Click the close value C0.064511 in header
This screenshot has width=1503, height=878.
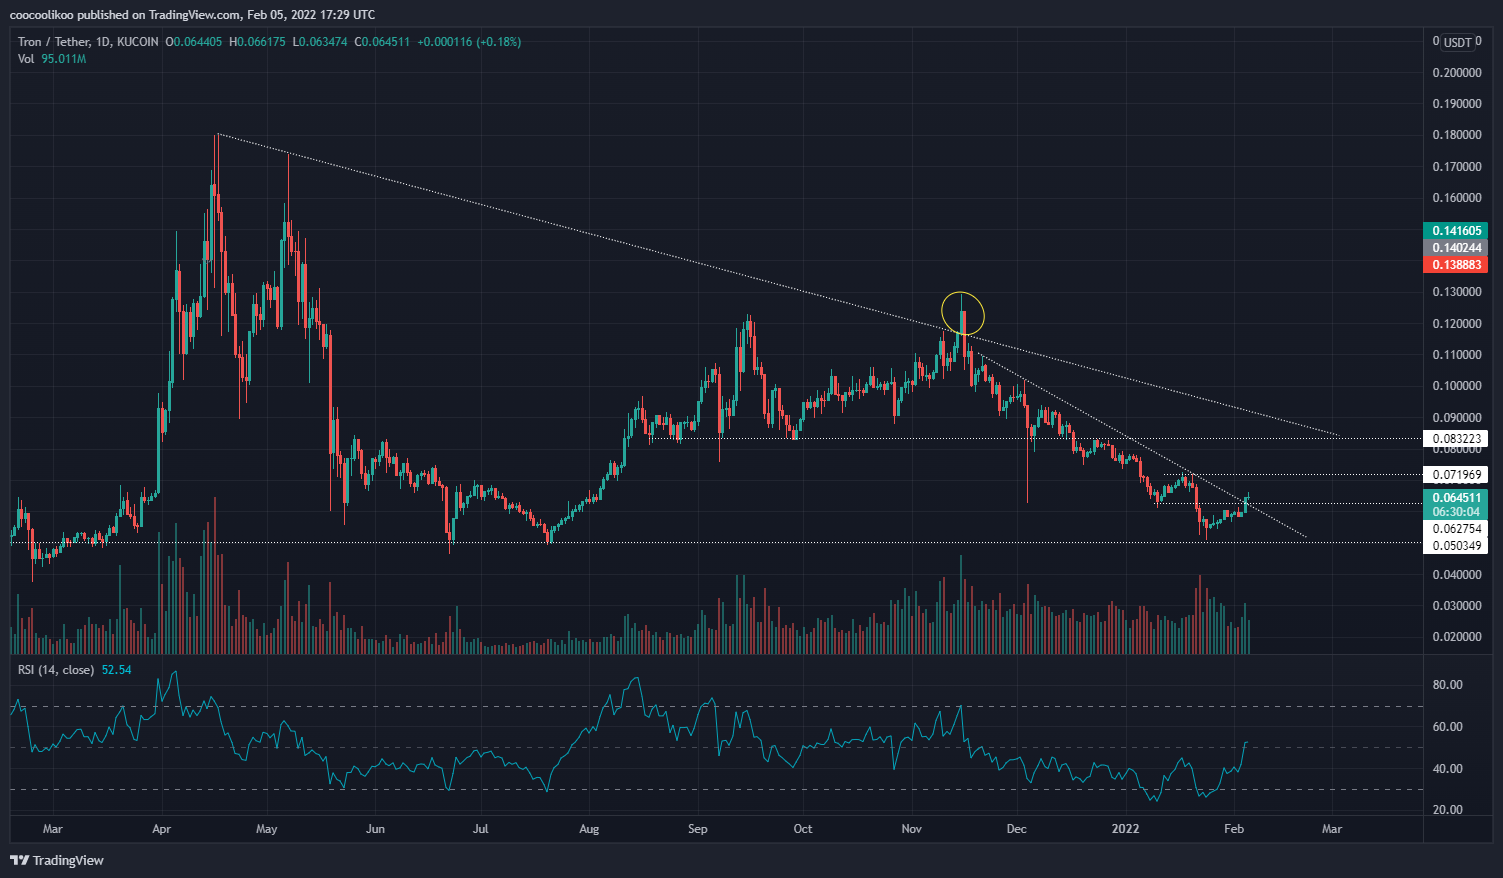(x=382, y=42)
